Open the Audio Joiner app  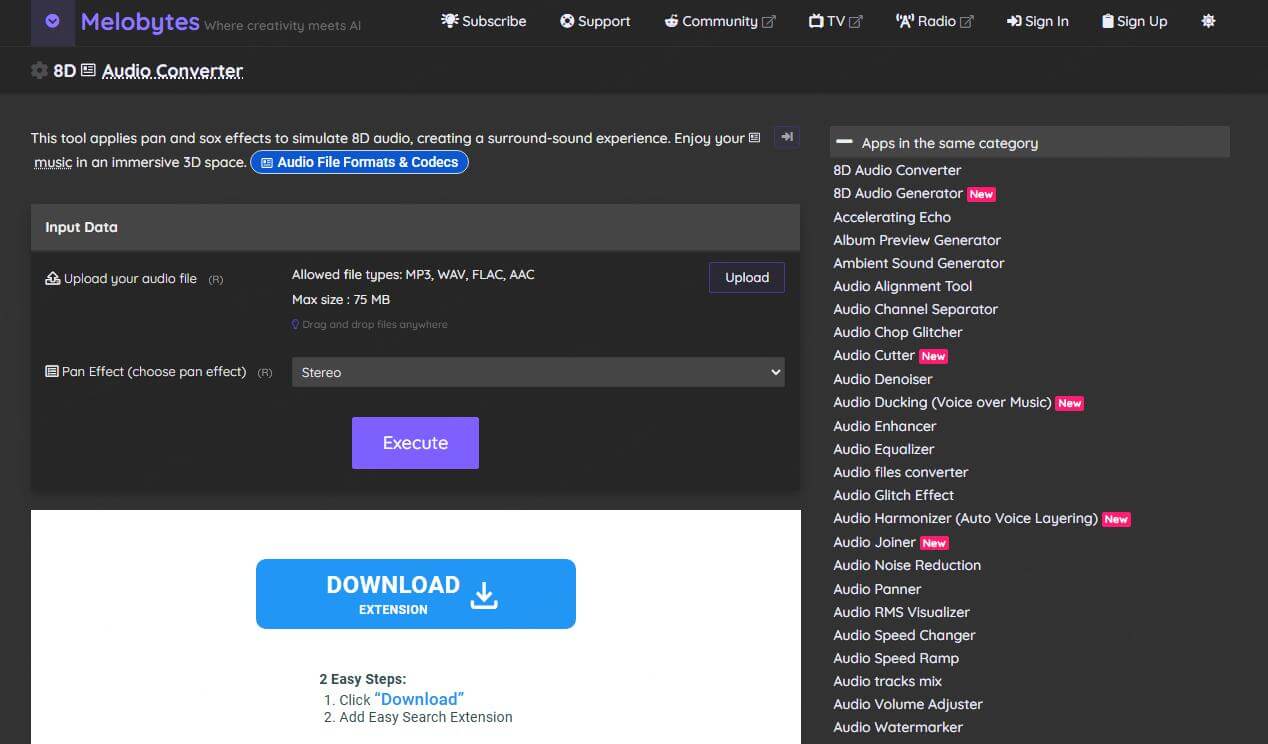click(x=874, y=542)
